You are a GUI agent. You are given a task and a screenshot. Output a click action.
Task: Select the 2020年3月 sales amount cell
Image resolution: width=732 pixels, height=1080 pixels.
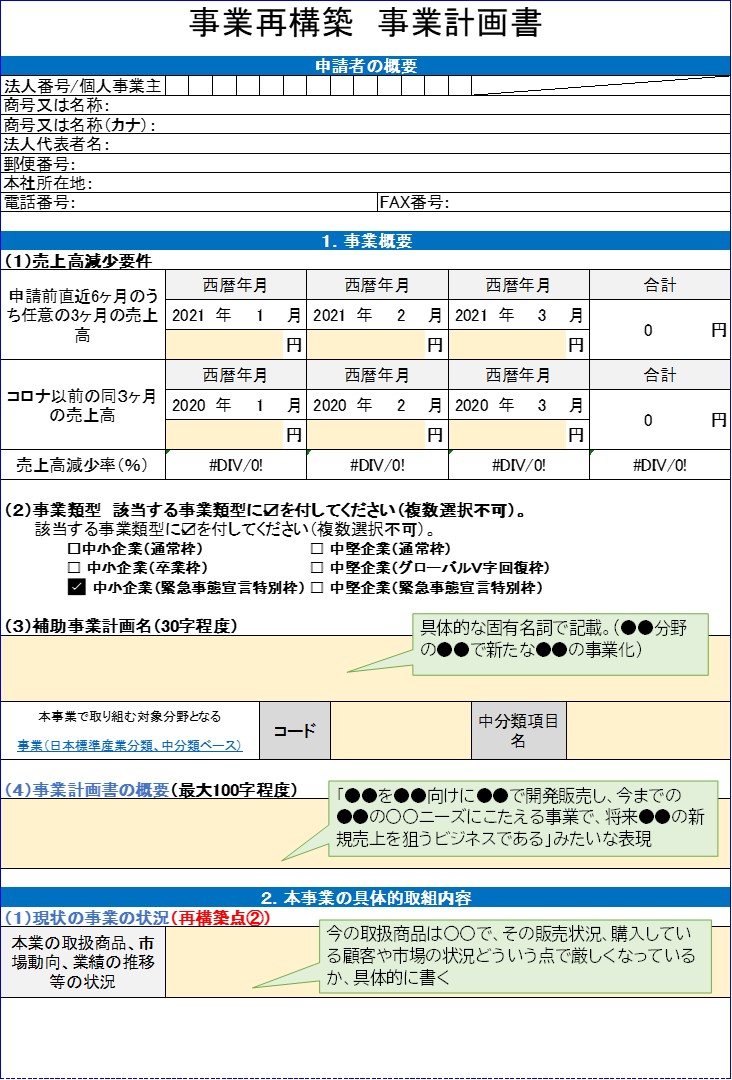pos(508,435)
